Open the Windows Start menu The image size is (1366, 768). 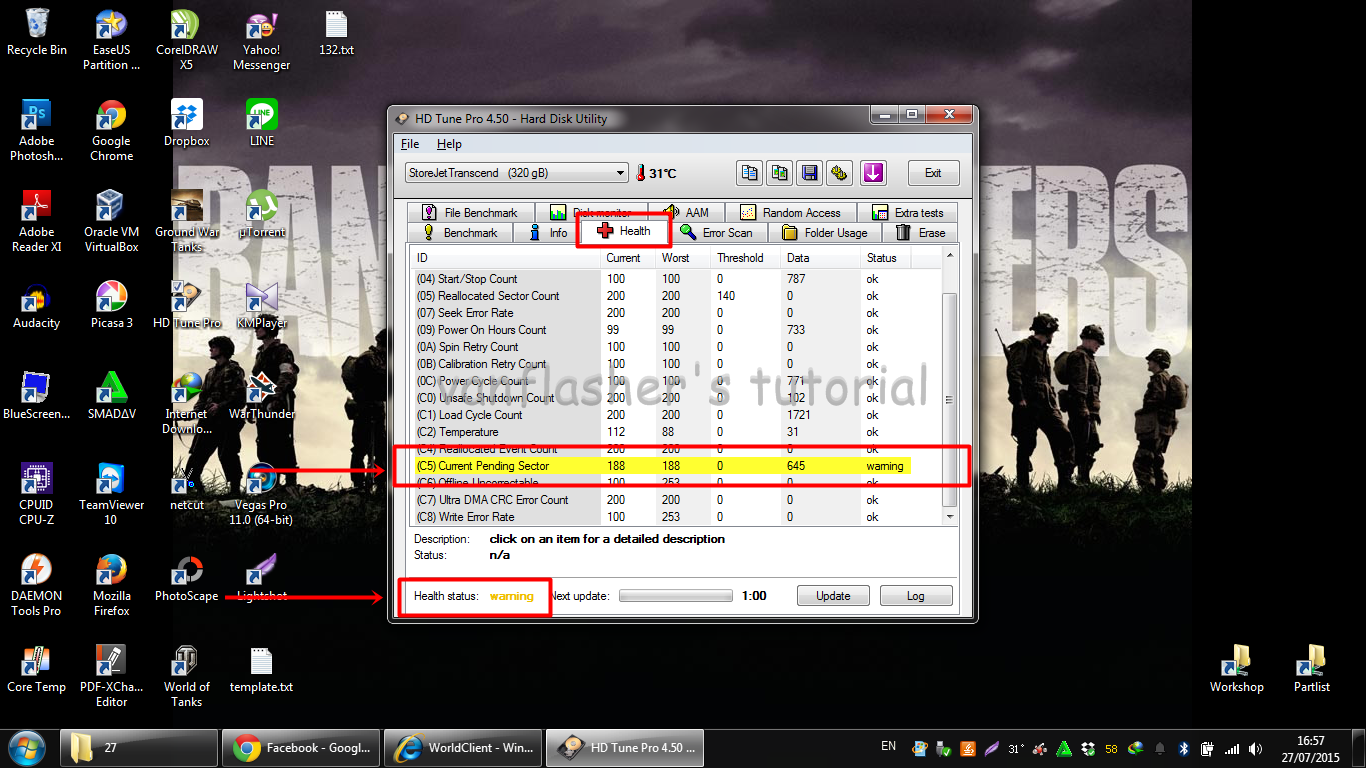(x=26, y=747)
